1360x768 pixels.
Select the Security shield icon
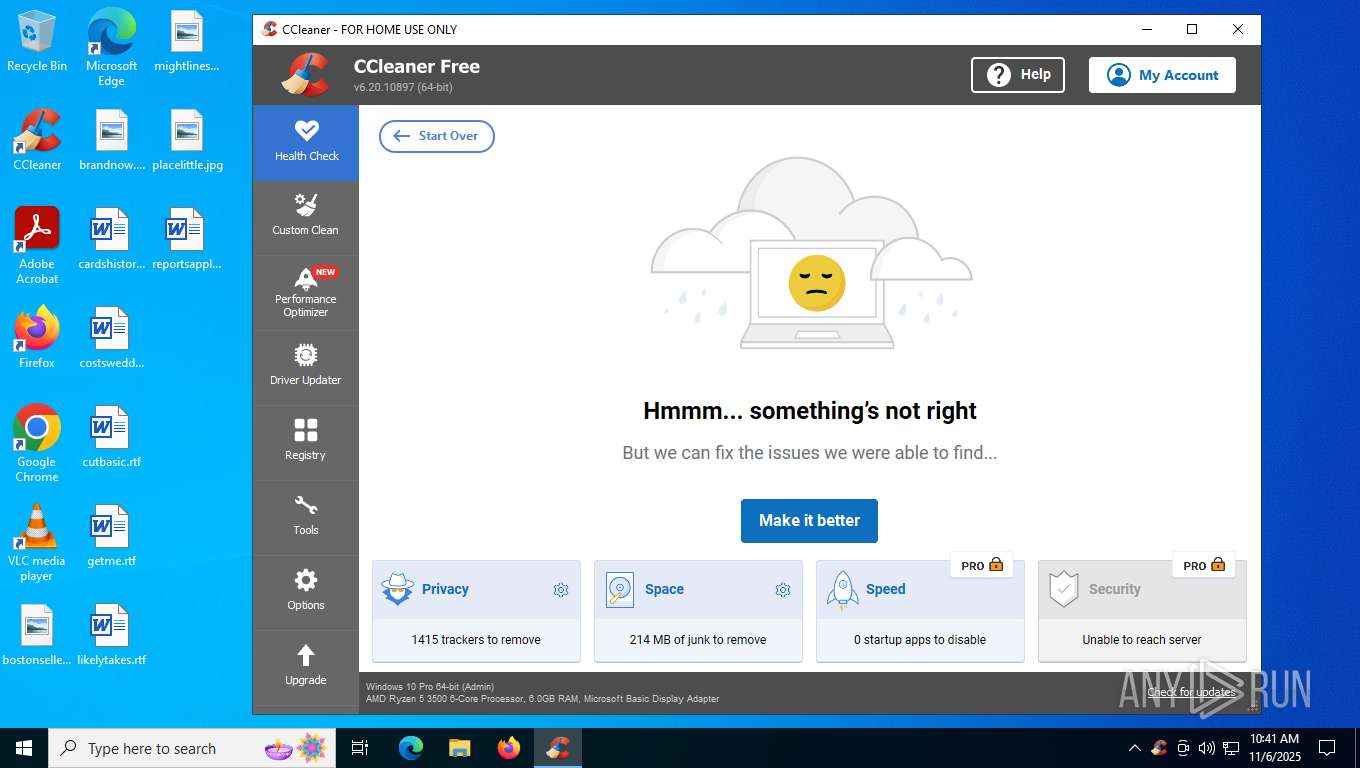1064,590
